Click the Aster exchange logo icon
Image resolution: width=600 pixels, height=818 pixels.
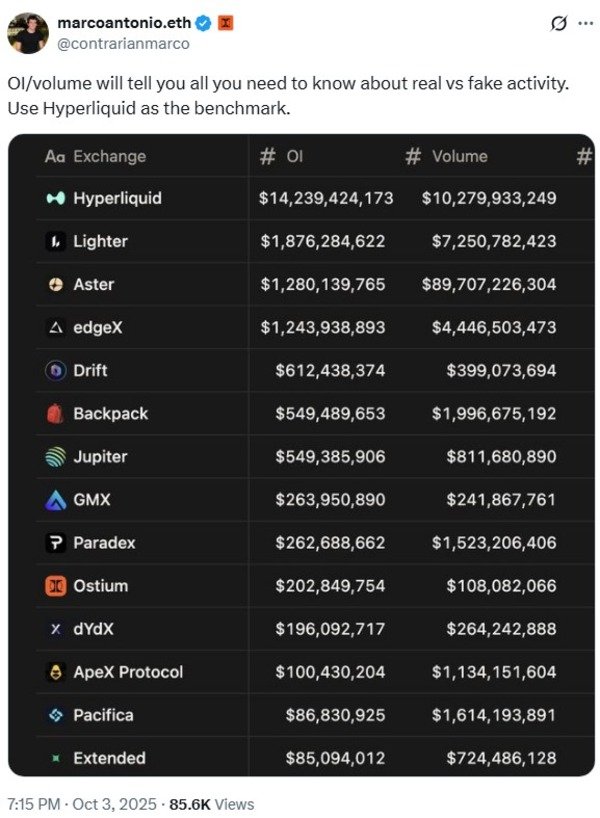tap(56, 284)
